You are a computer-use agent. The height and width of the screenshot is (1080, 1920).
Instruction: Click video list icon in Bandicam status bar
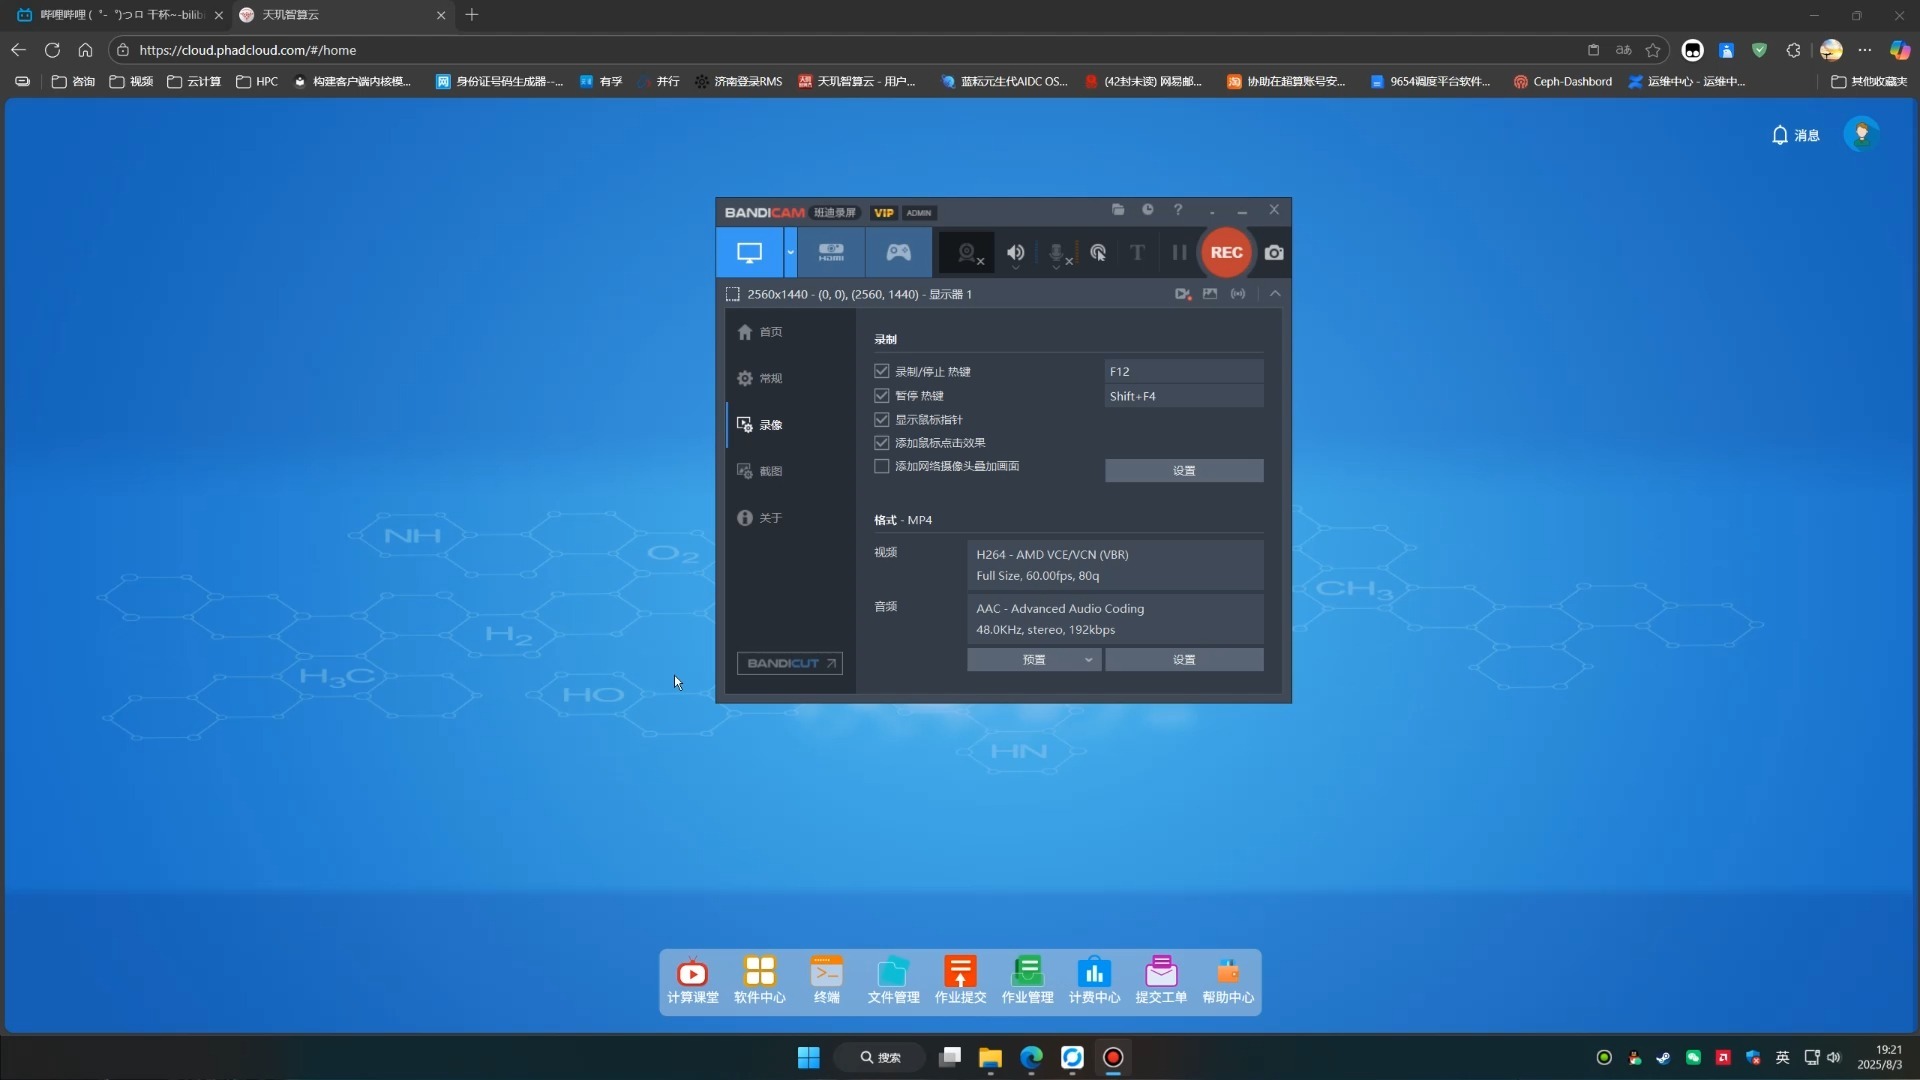[x=1183, y=294]
